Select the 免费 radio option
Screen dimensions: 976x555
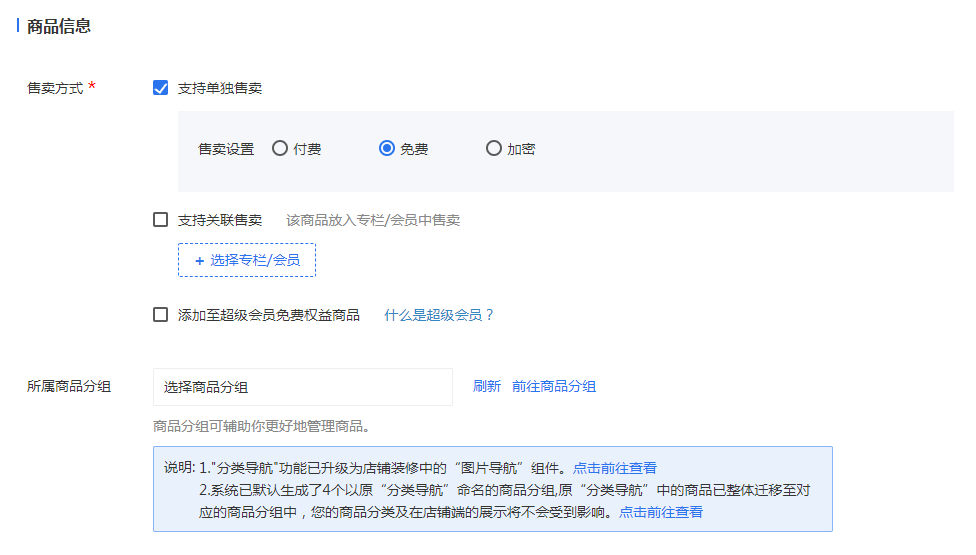point(387,148)
